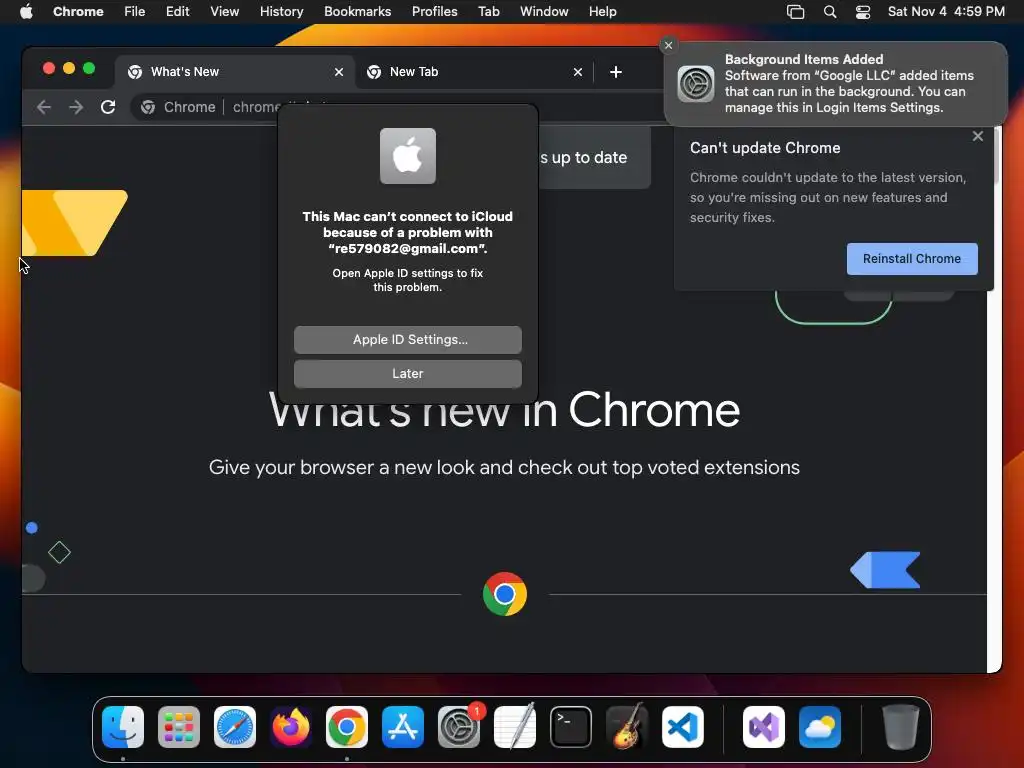Click the Chrome address bar
The height and width of the screenshot is (768, 1024).
[x=398, y=107]
